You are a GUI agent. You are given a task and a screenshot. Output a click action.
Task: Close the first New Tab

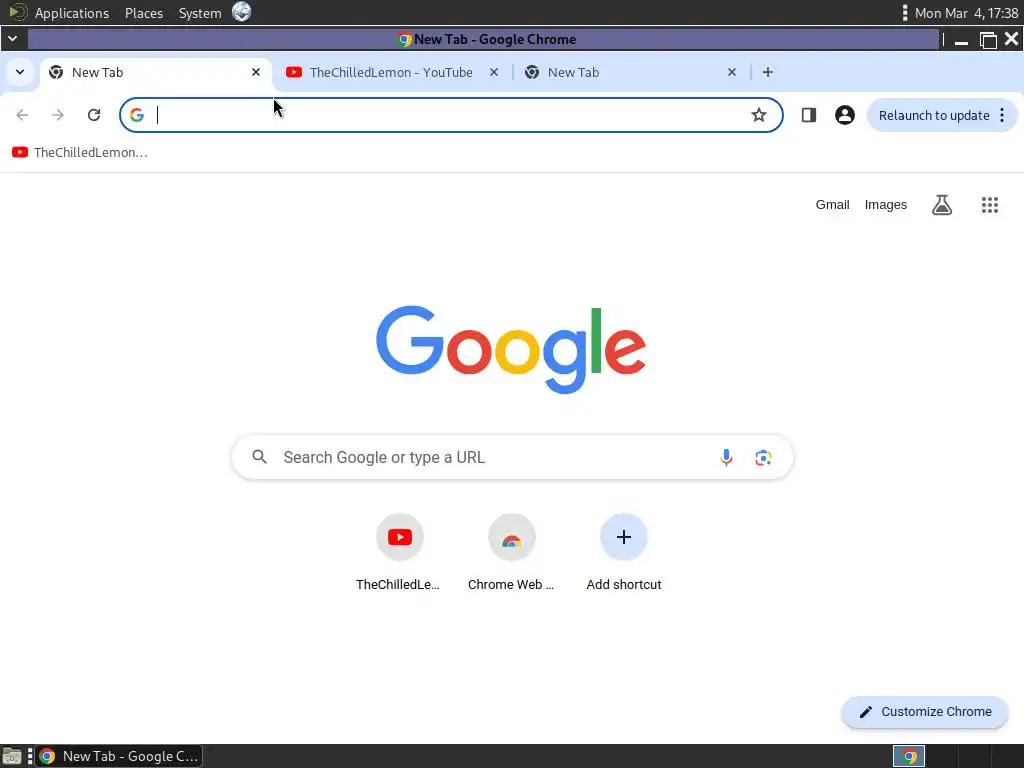pos(256,72)
